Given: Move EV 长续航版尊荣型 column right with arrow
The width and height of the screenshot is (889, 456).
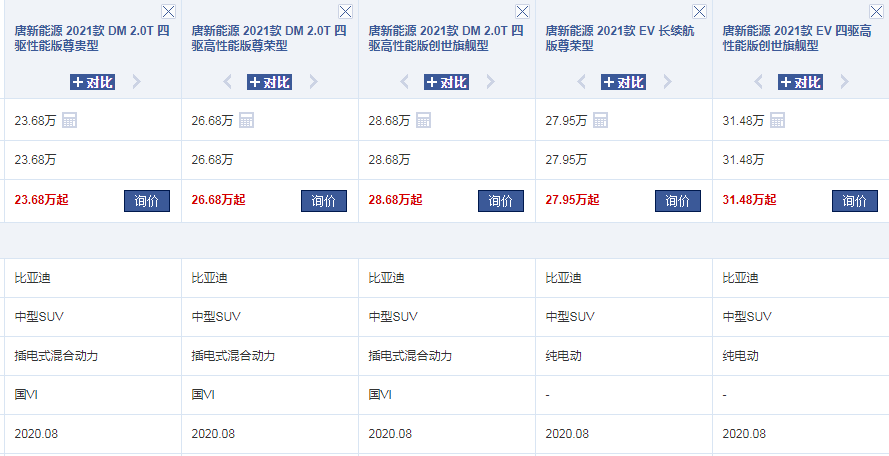Looking at the screenshot, I should (x=667, y=82).
